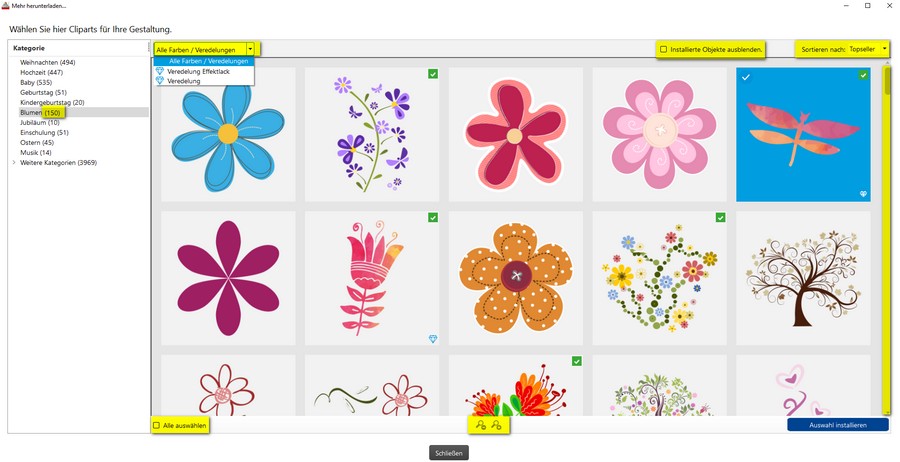Select the Hochzeit category
Screen dimensions: 900x462
pyautogui.click(x=41, y=72)
